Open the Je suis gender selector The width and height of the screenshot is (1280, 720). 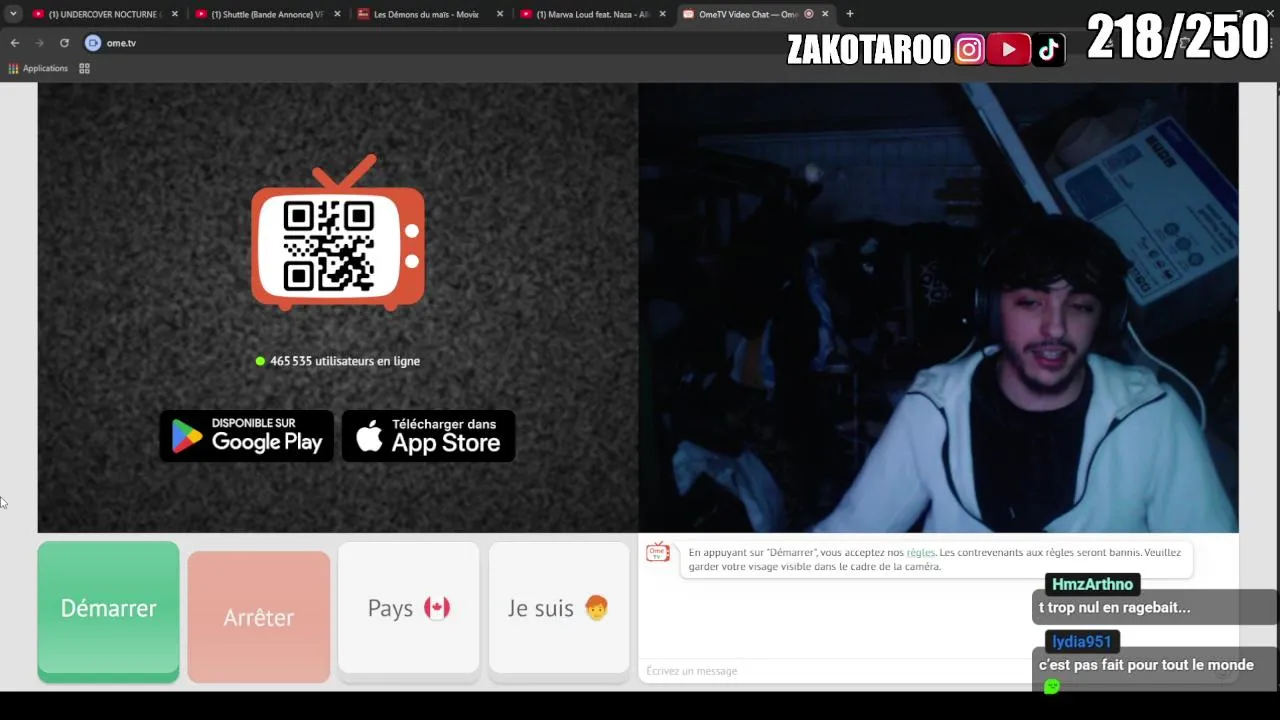559,608
